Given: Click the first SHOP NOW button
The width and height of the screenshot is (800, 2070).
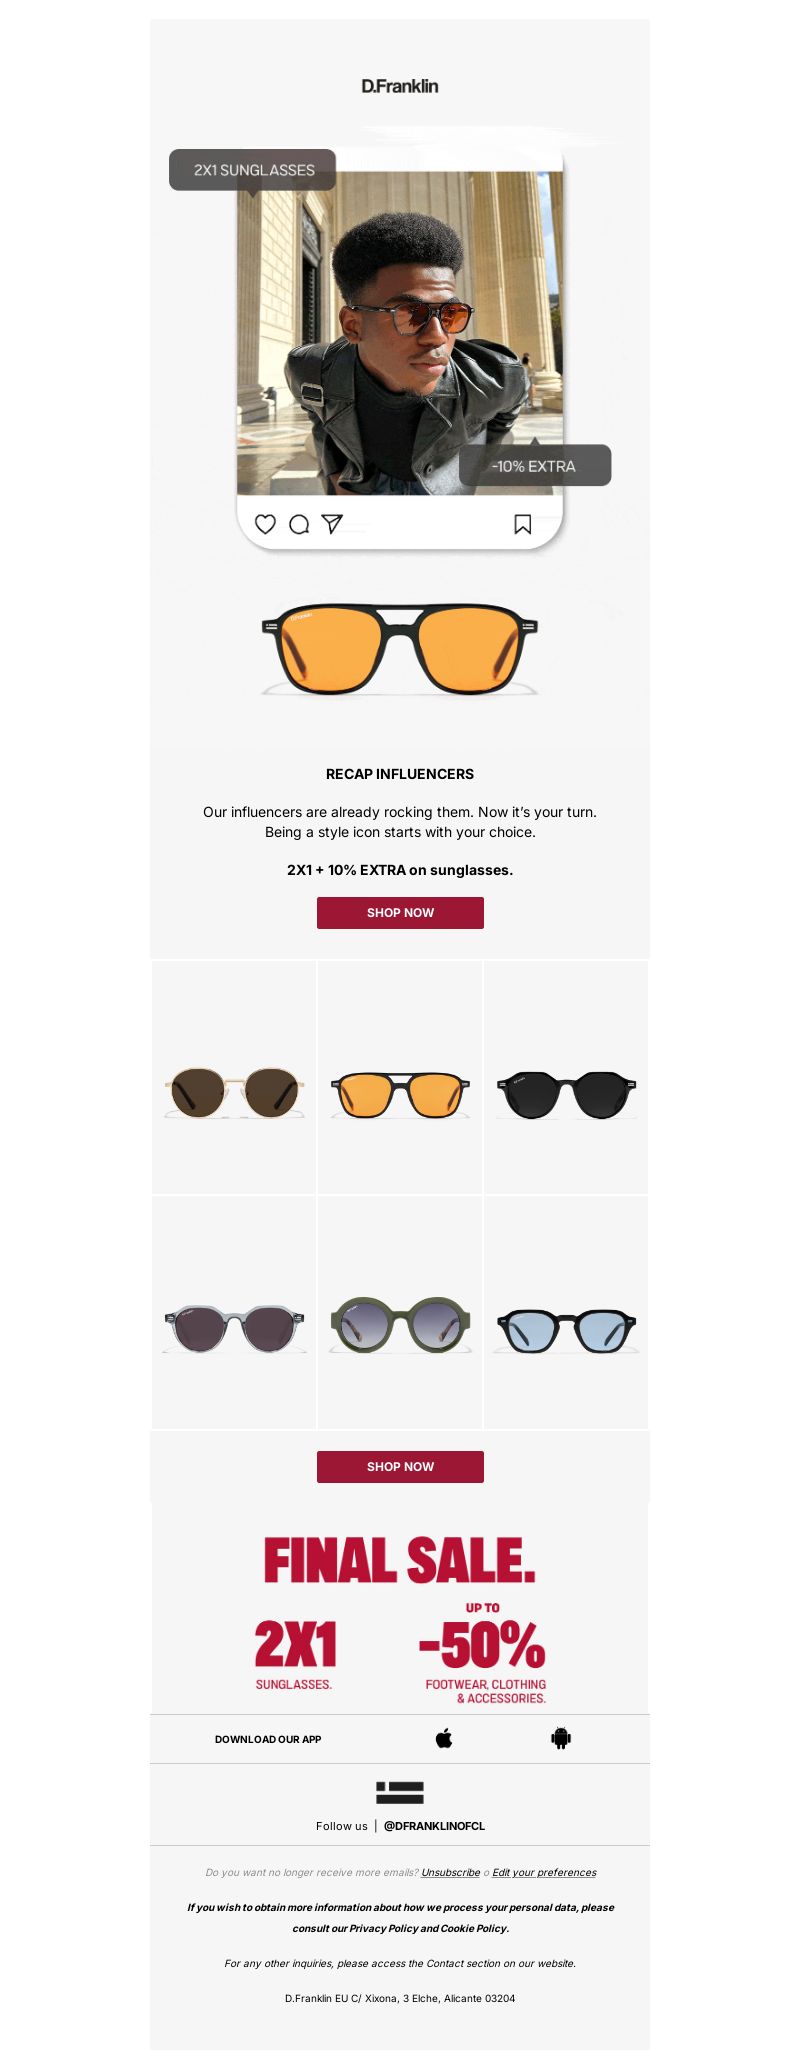Looking at the screenshot, I should click(400, 912).
